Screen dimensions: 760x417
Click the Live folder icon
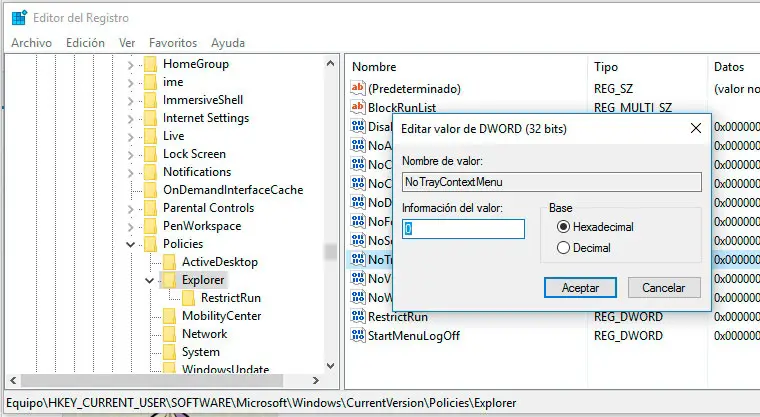click(x=151, y=136)
